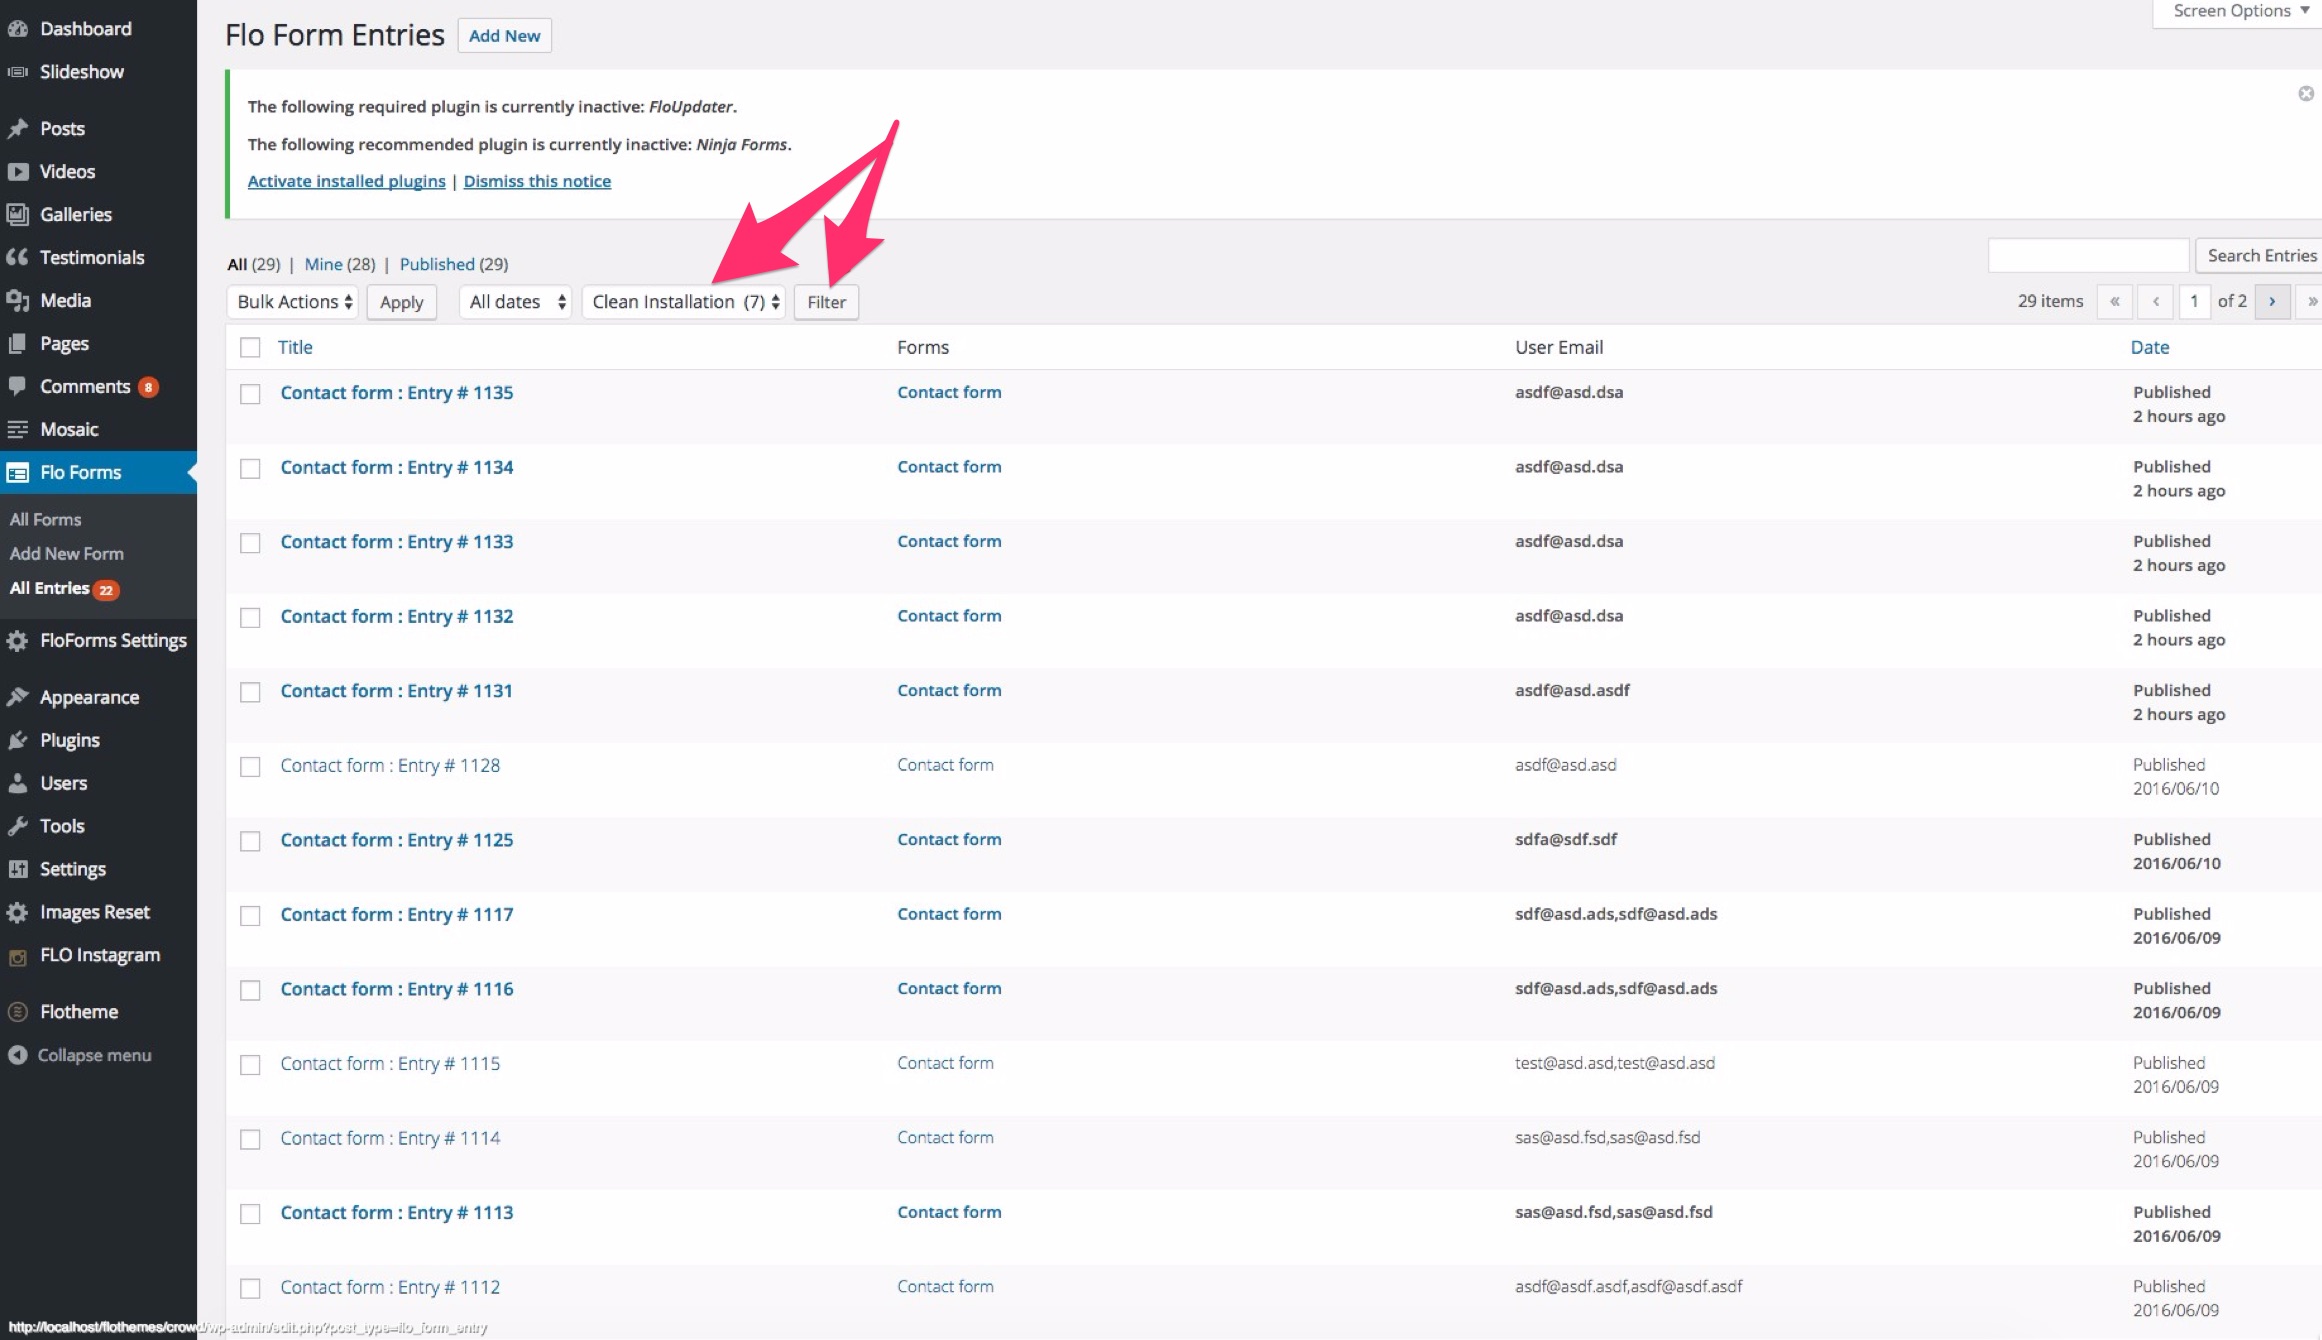This screenshot has height=1340, width=2322.
Task: Open the Contact form link for Entry 1113
Action: click(x=949, y=1212)
